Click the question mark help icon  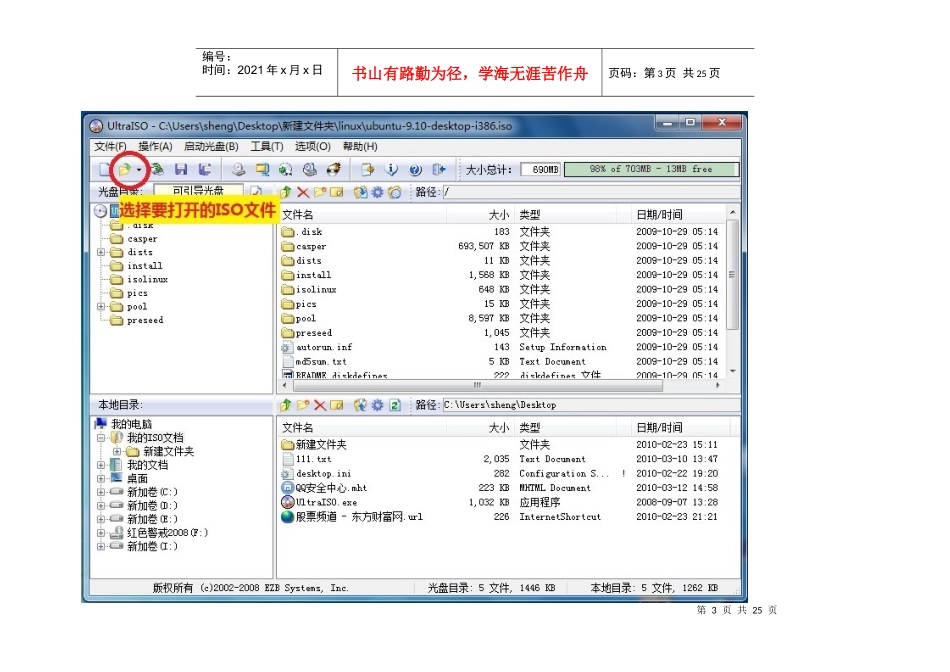415,170
